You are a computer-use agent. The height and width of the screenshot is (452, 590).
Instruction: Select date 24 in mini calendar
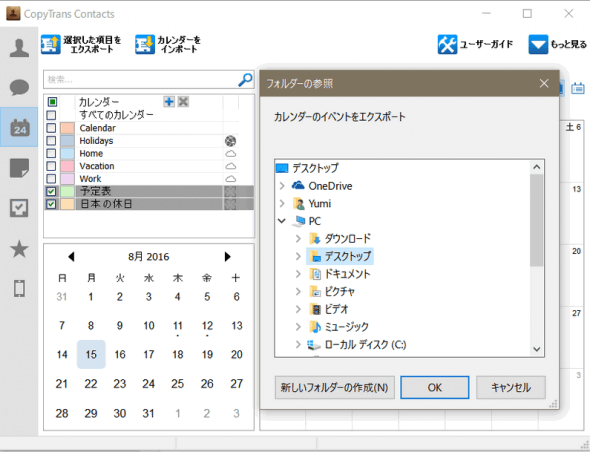[148, 384]
